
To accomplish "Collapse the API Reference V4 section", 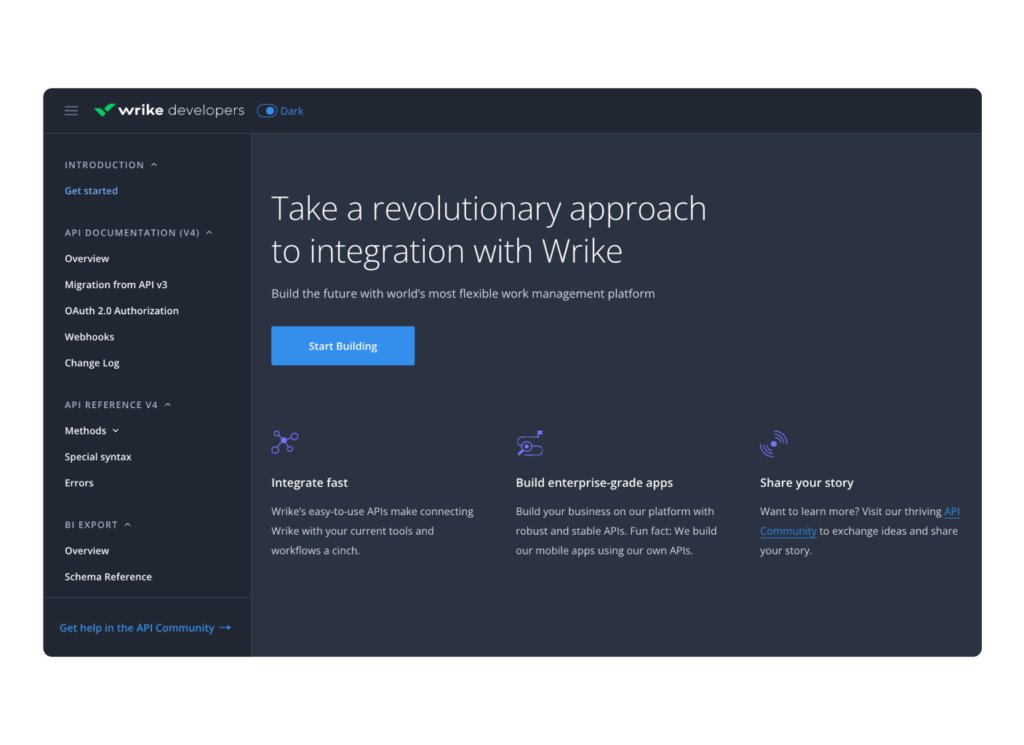I will point(168,405).
